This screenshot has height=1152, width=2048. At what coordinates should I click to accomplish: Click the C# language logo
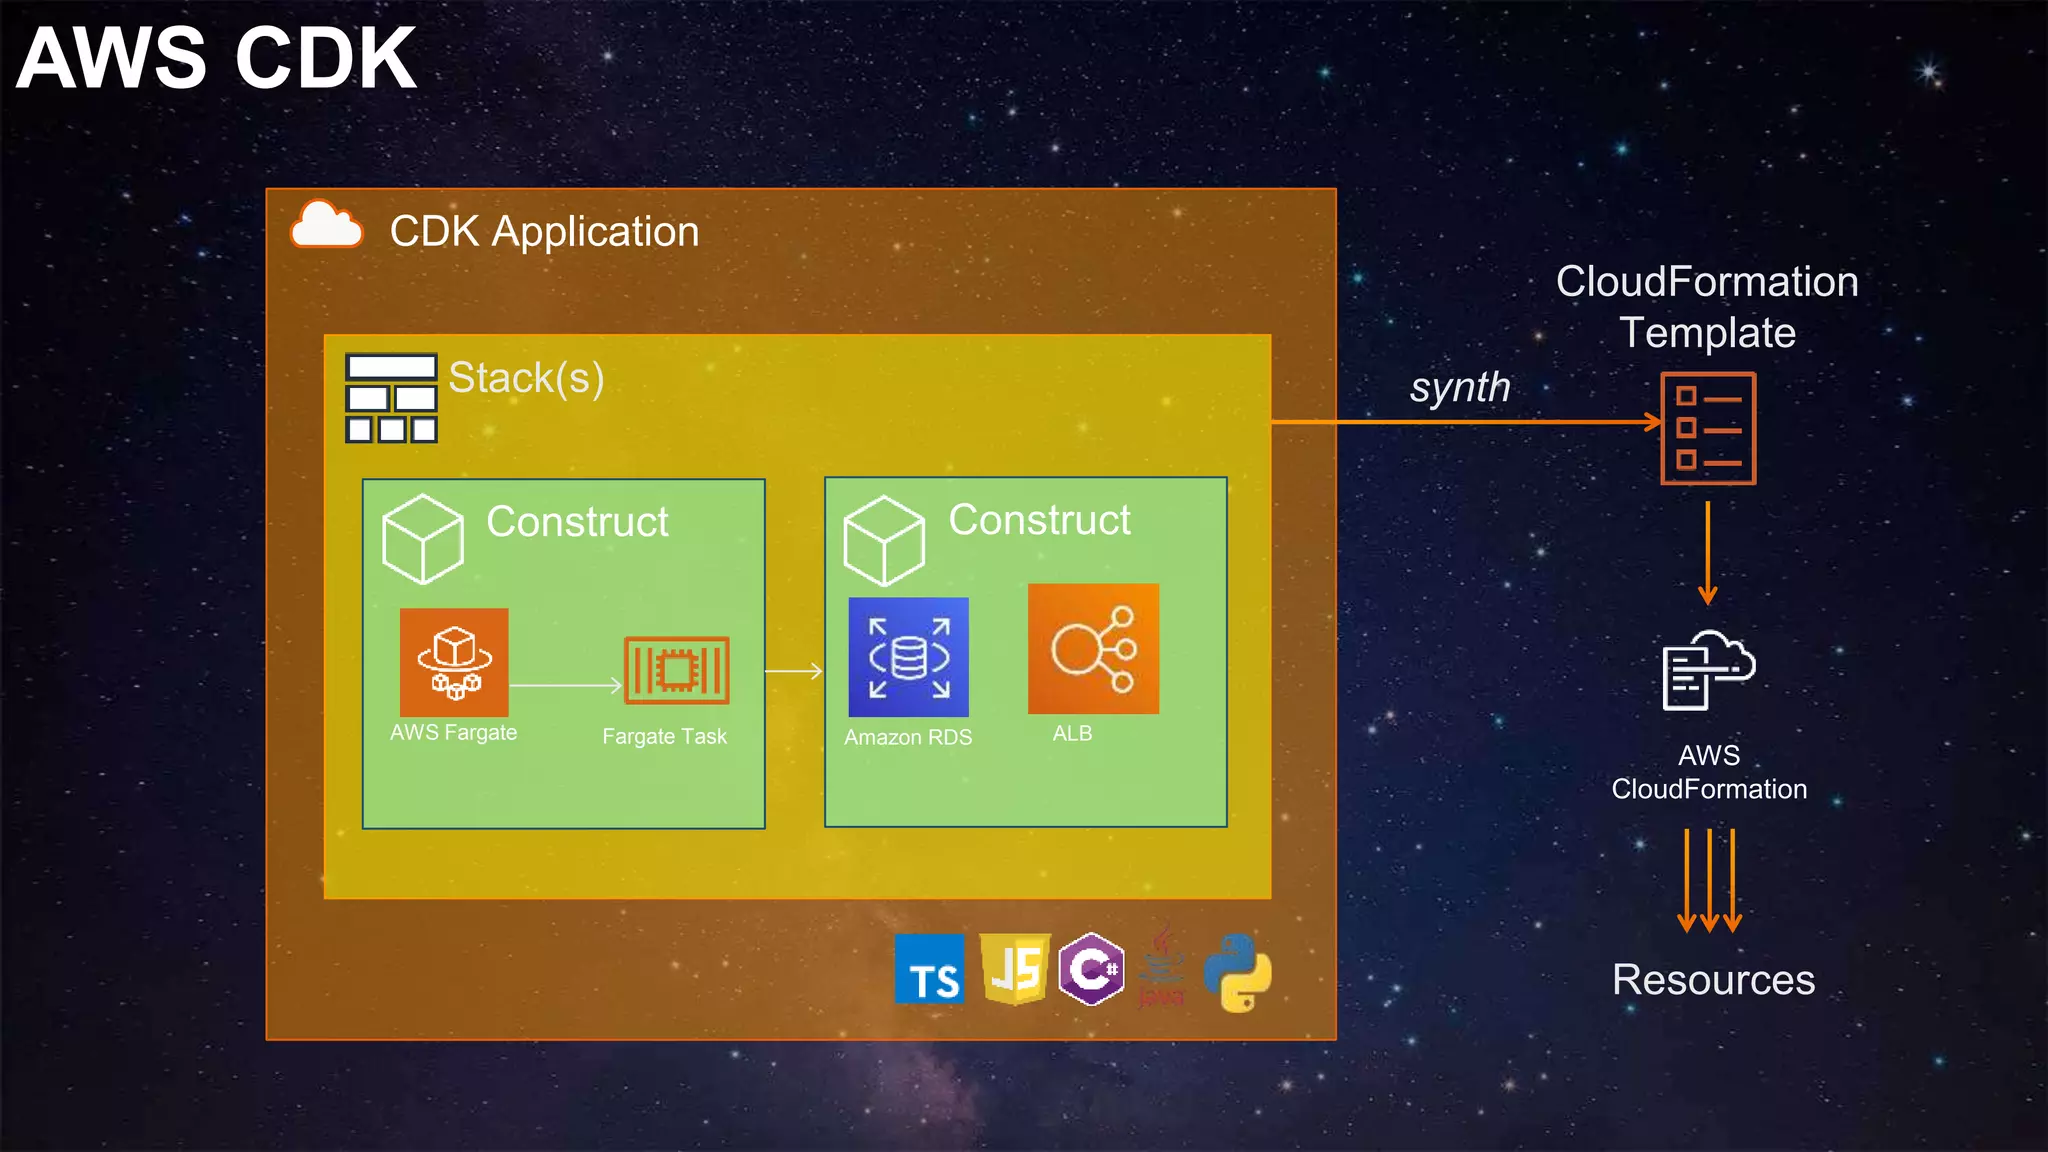[1091, 969]
